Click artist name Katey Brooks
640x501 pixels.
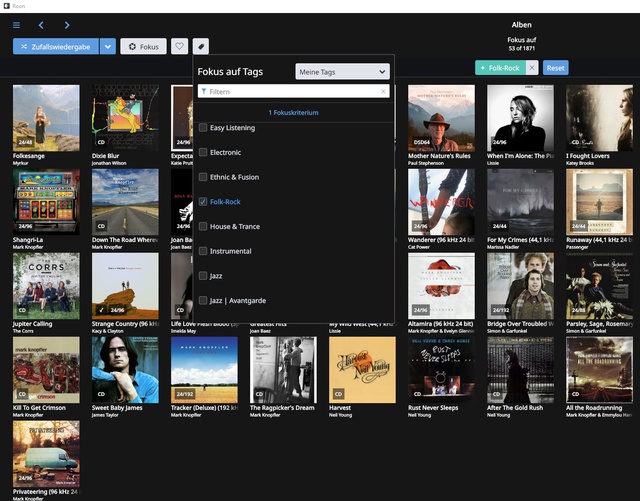pos(580,163)
